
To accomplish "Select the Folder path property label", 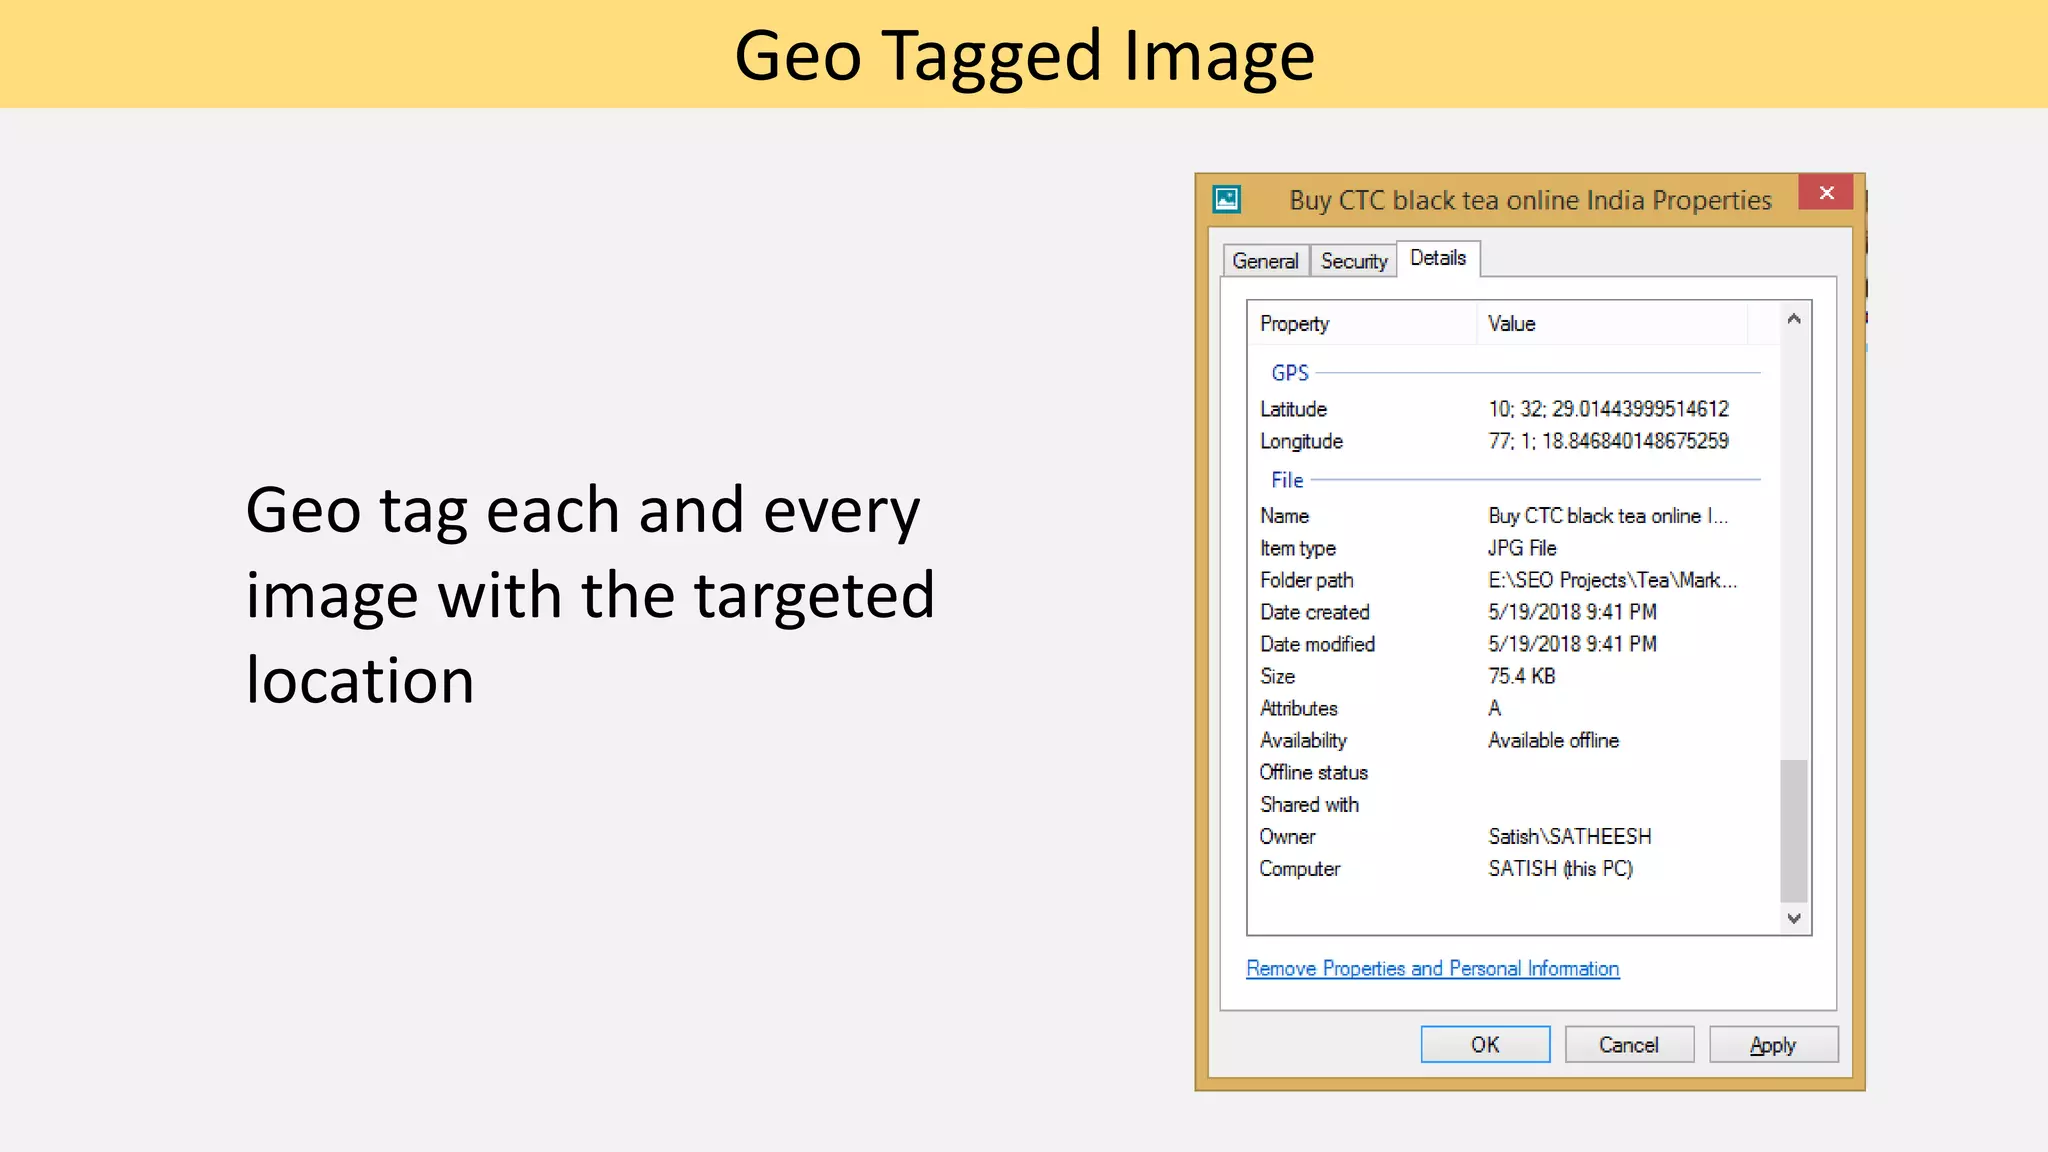I will click(1306, 580).
